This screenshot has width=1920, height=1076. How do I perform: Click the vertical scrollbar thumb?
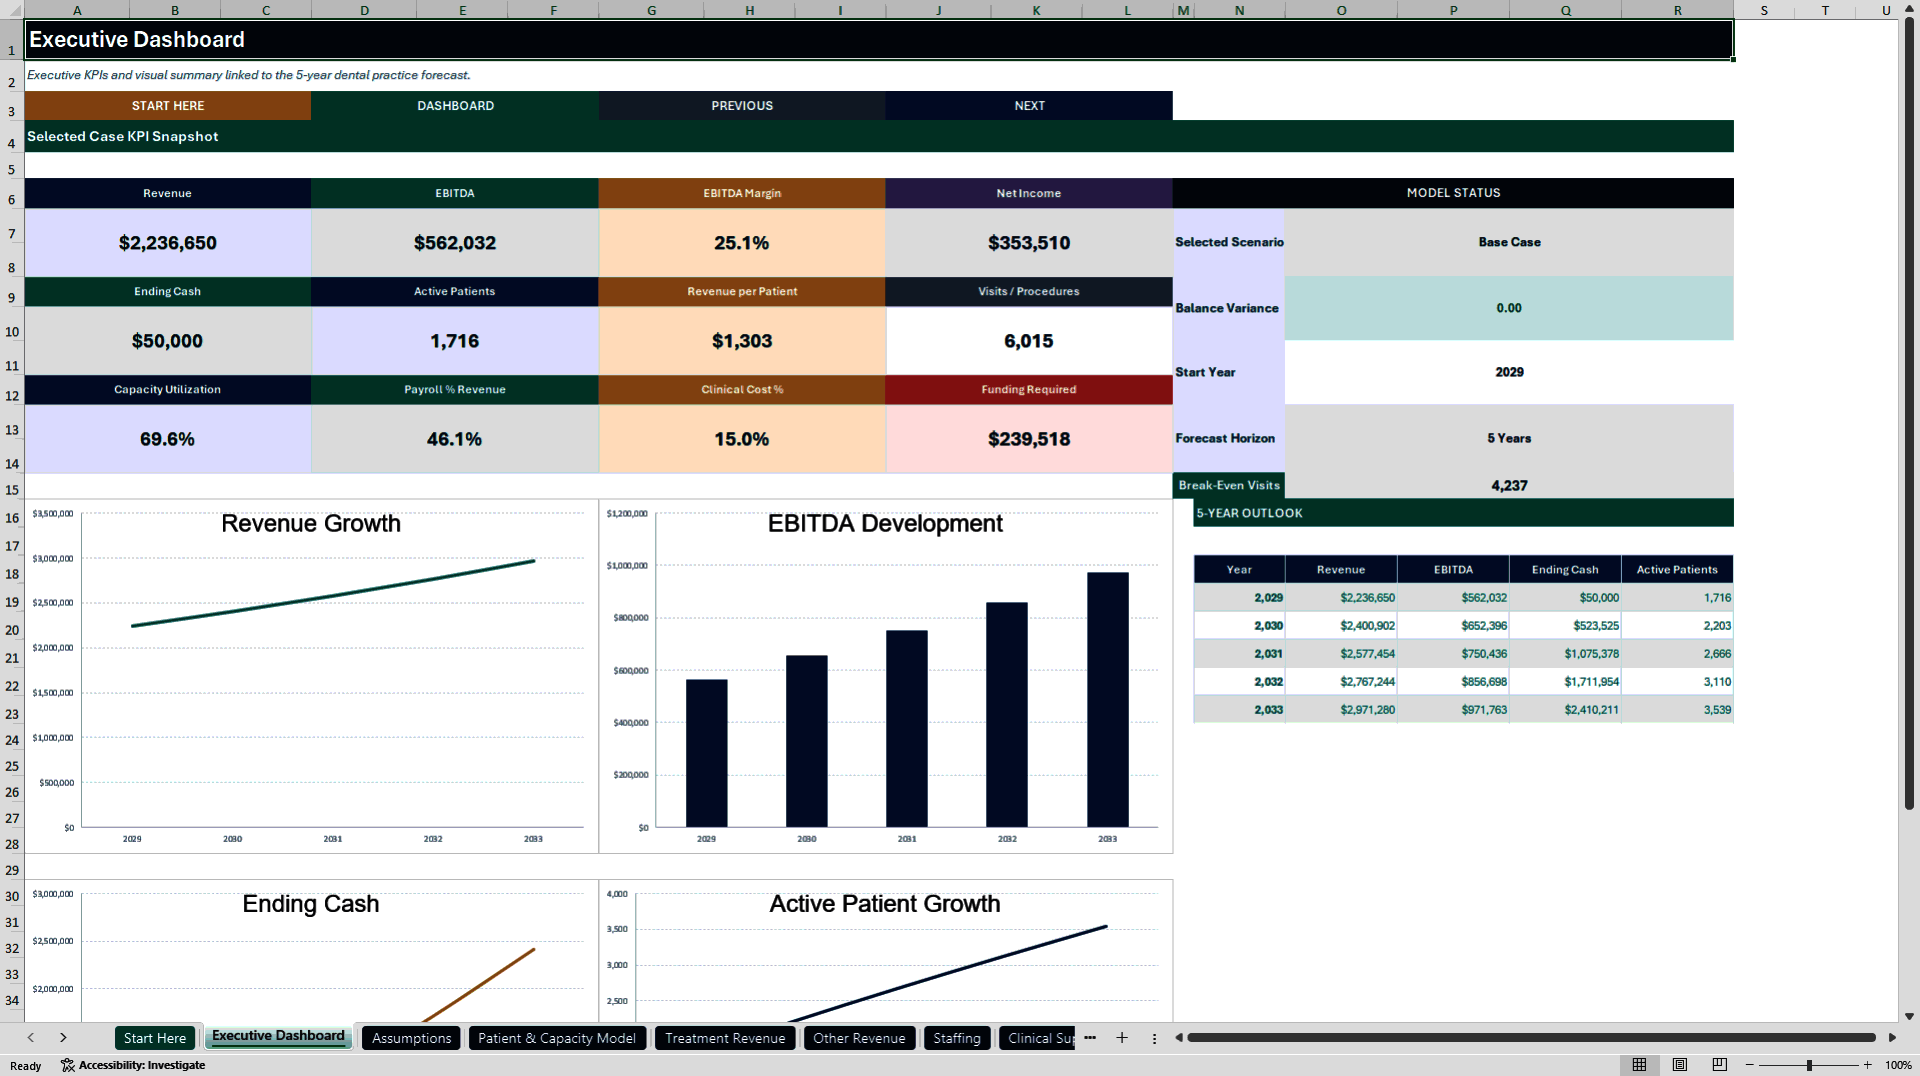coord(1909,415)
